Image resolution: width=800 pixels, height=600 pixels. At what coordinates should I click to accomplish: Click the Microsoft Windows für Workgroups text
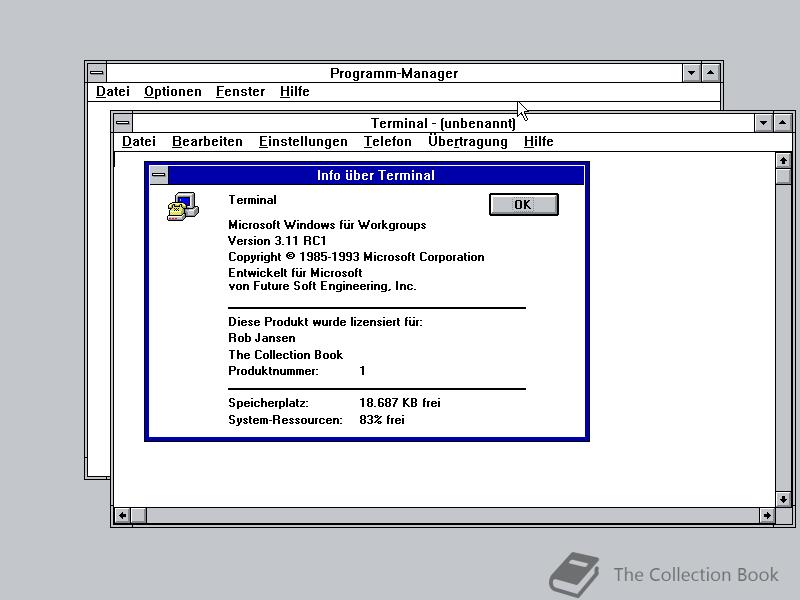[327, 225]
